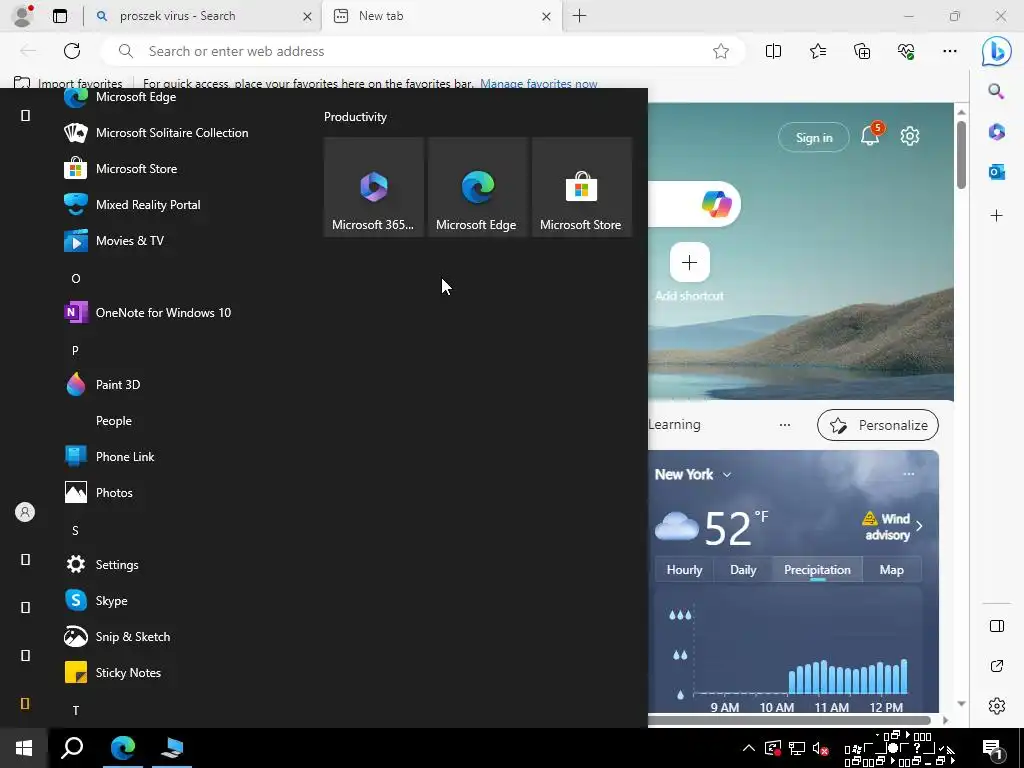Screen dimensions: 1024x768
Task: Add this page to favorites star icon
Action: coord(720,51)
